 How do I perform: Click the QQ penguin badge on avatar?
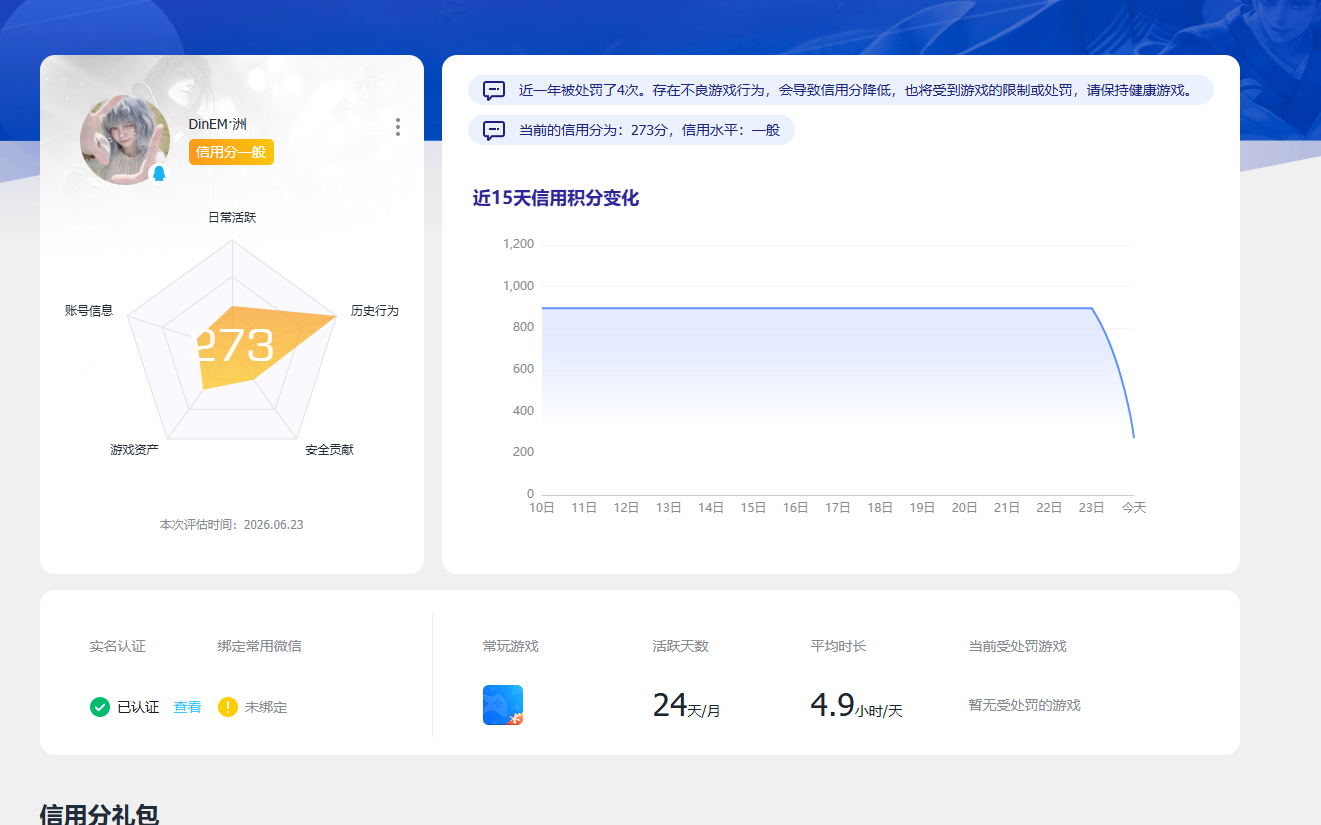pyautogui.click(x=158, y=173)
